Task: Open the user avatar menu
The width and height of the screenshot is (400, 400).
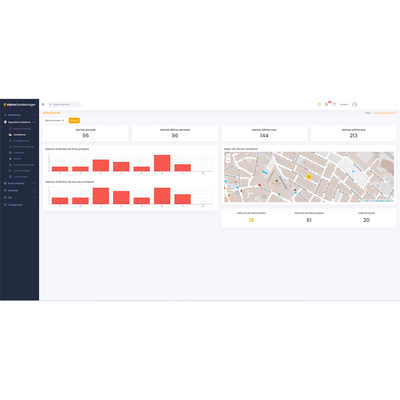Action: [x=355, y=104]
